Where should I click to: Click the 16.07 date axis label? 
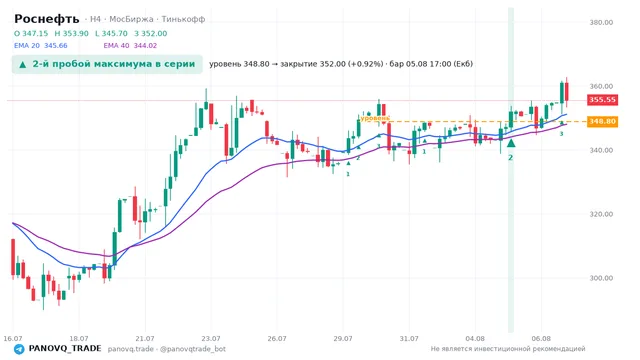point(13,338)
